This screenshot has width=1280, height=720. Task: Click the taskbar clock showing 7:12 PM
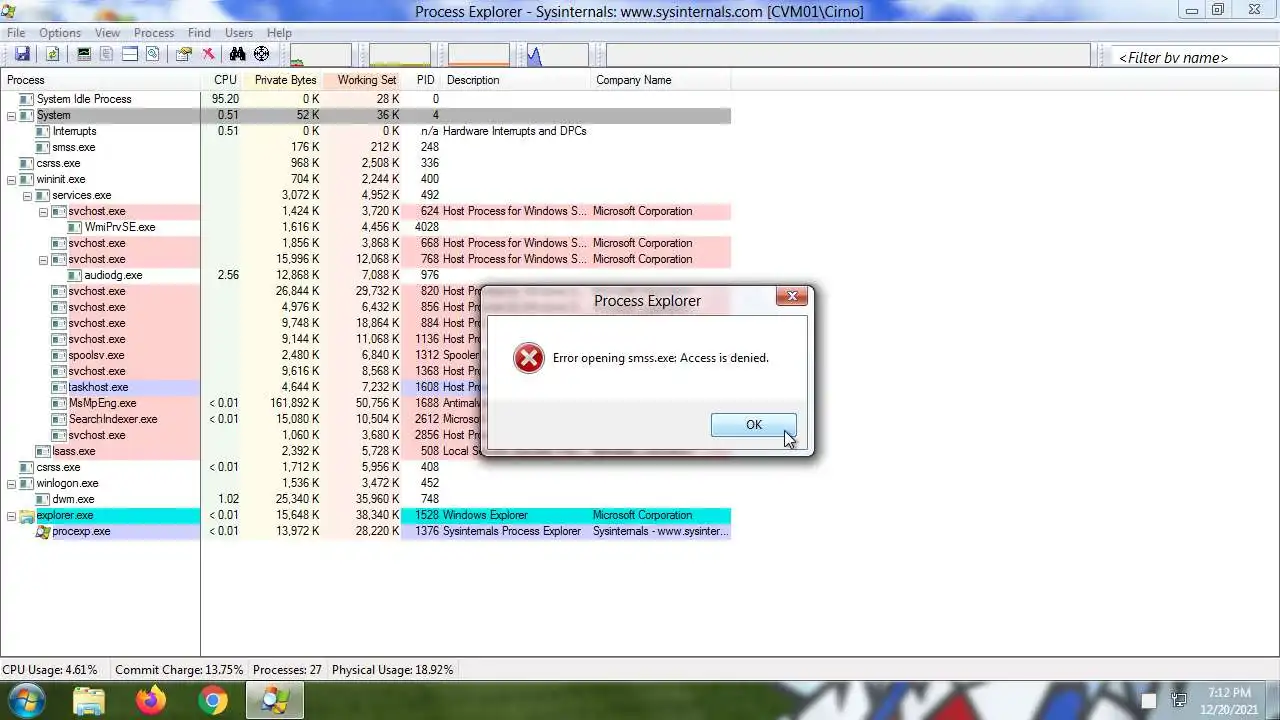coord(1229,700)
